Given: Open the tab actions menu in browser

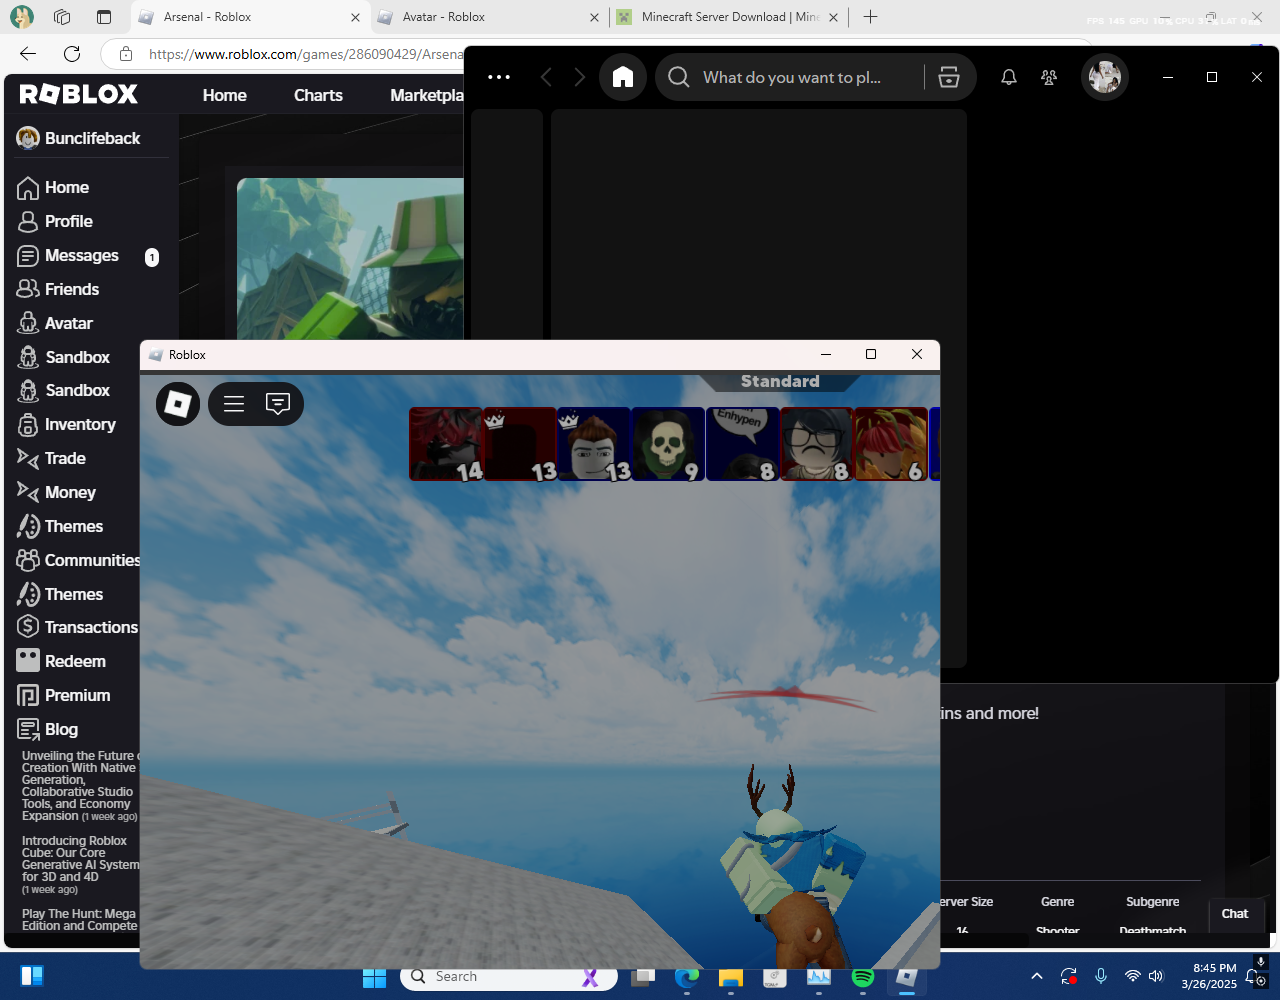Looking at the screenshot, I should 104,17.
